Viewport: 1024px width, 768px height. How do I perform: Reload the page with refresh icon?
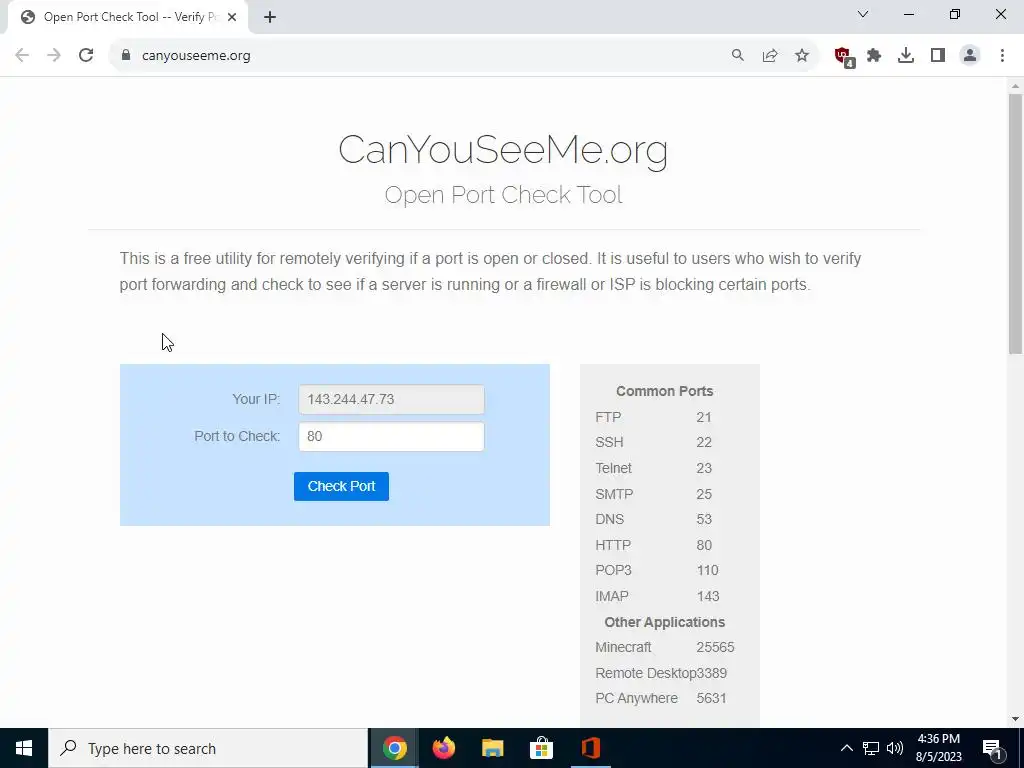(86, 56)
